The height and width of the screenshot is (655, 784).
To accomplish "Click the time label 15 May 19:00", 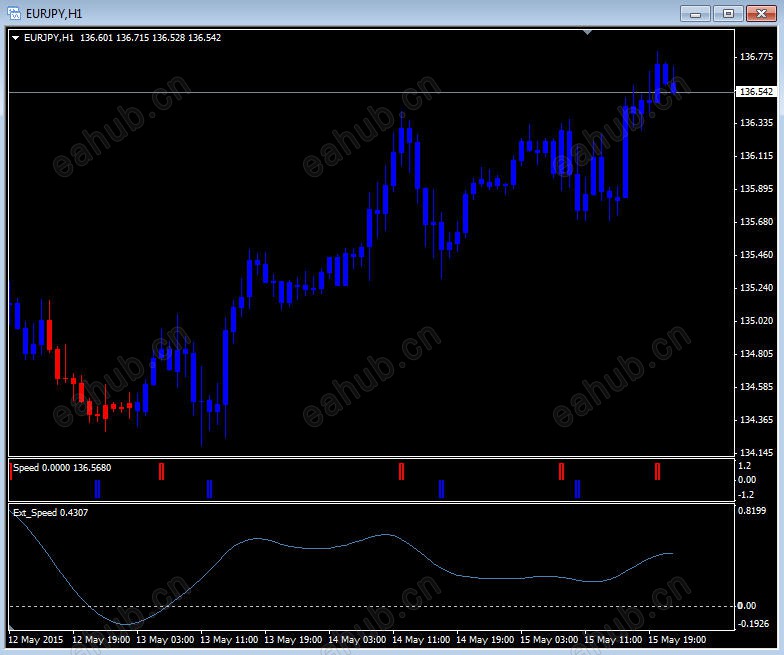I will [677, 640].
